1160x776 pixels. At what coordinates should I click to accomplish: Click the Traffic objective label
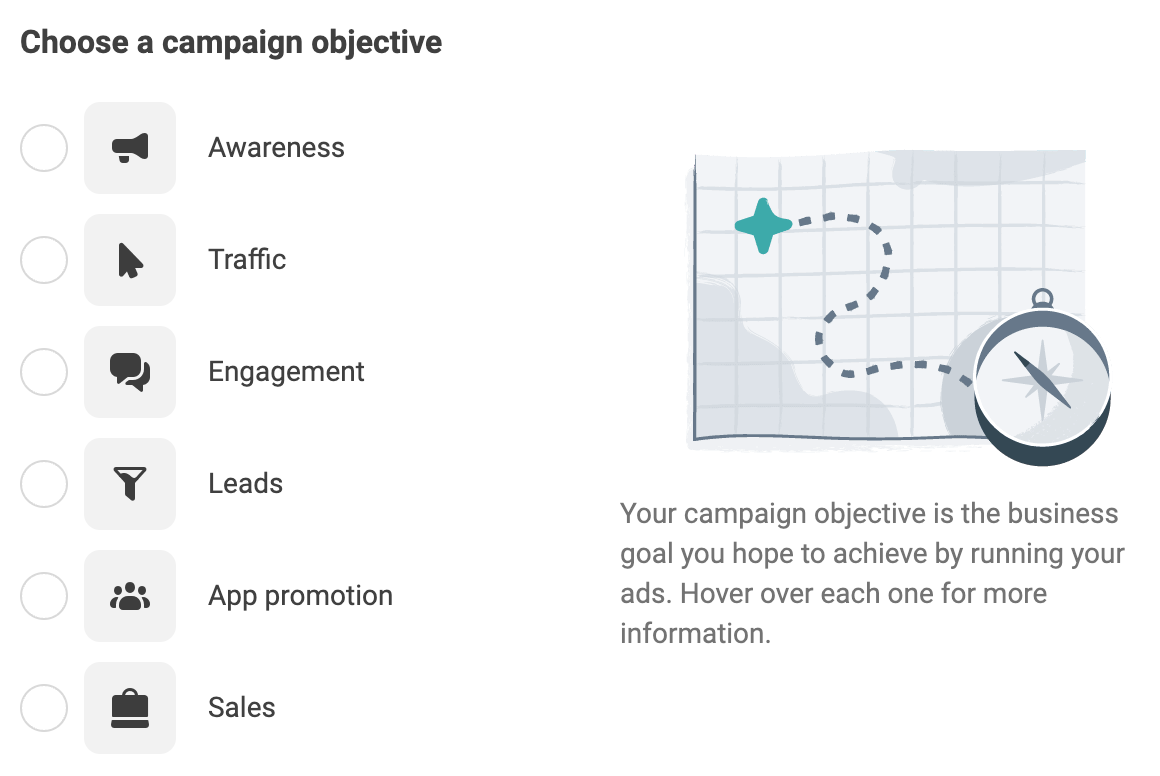click(246, 260)
